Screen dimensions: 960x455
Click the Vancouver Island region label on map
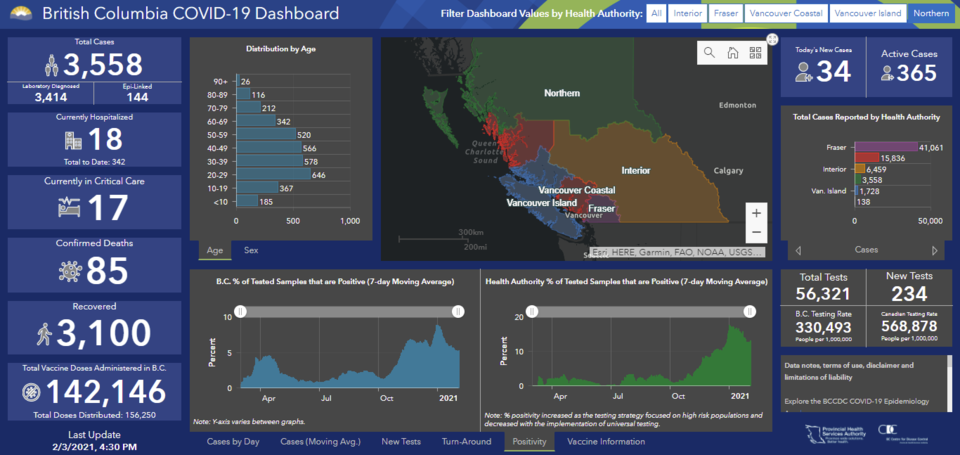541,203
